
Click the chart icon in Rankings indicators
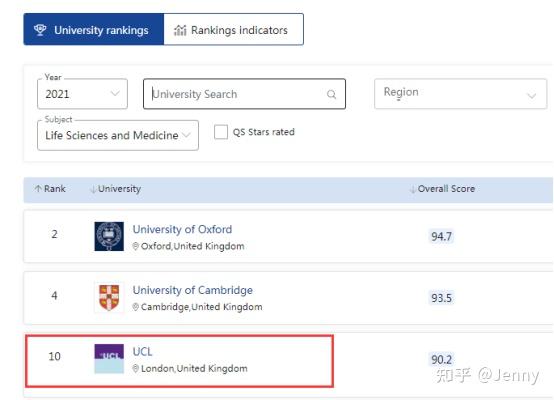(x=180, y=30)
